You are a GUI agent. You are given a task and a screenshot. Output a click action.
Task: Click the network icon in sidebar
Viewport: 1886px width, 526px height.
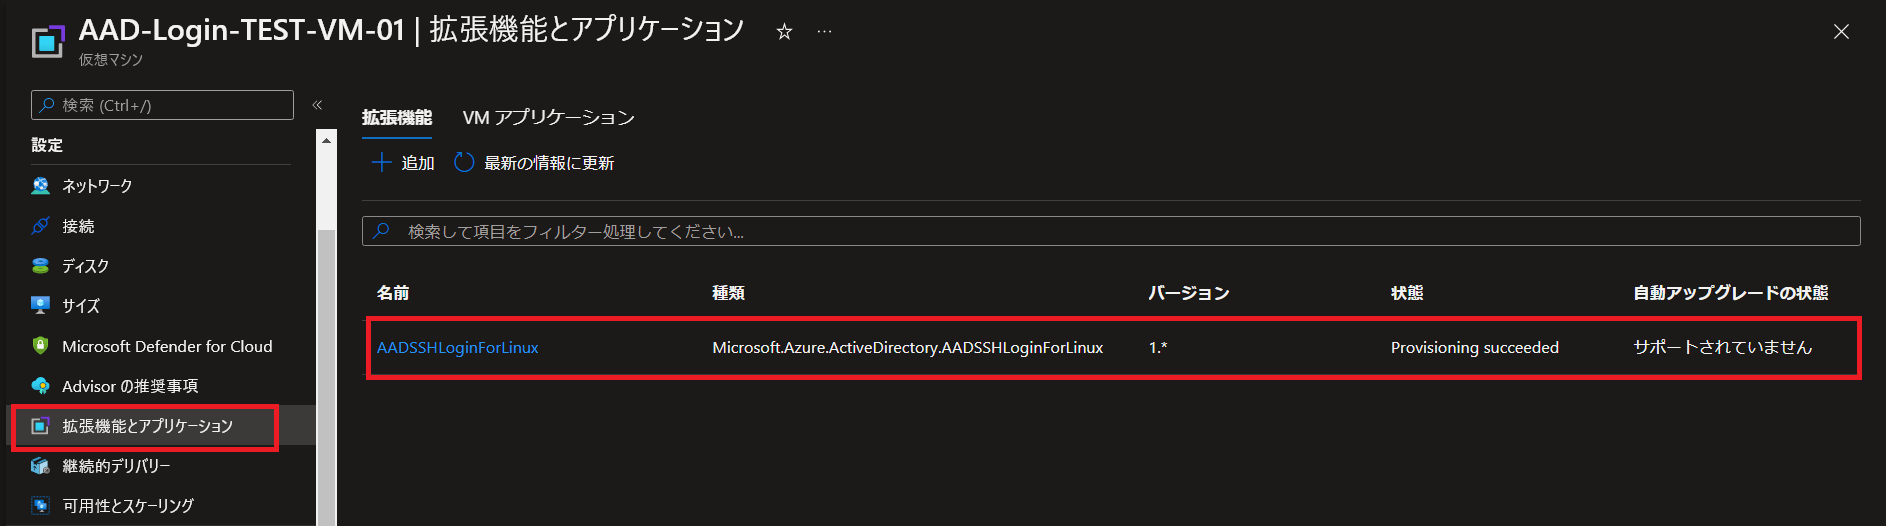[41, 186]
